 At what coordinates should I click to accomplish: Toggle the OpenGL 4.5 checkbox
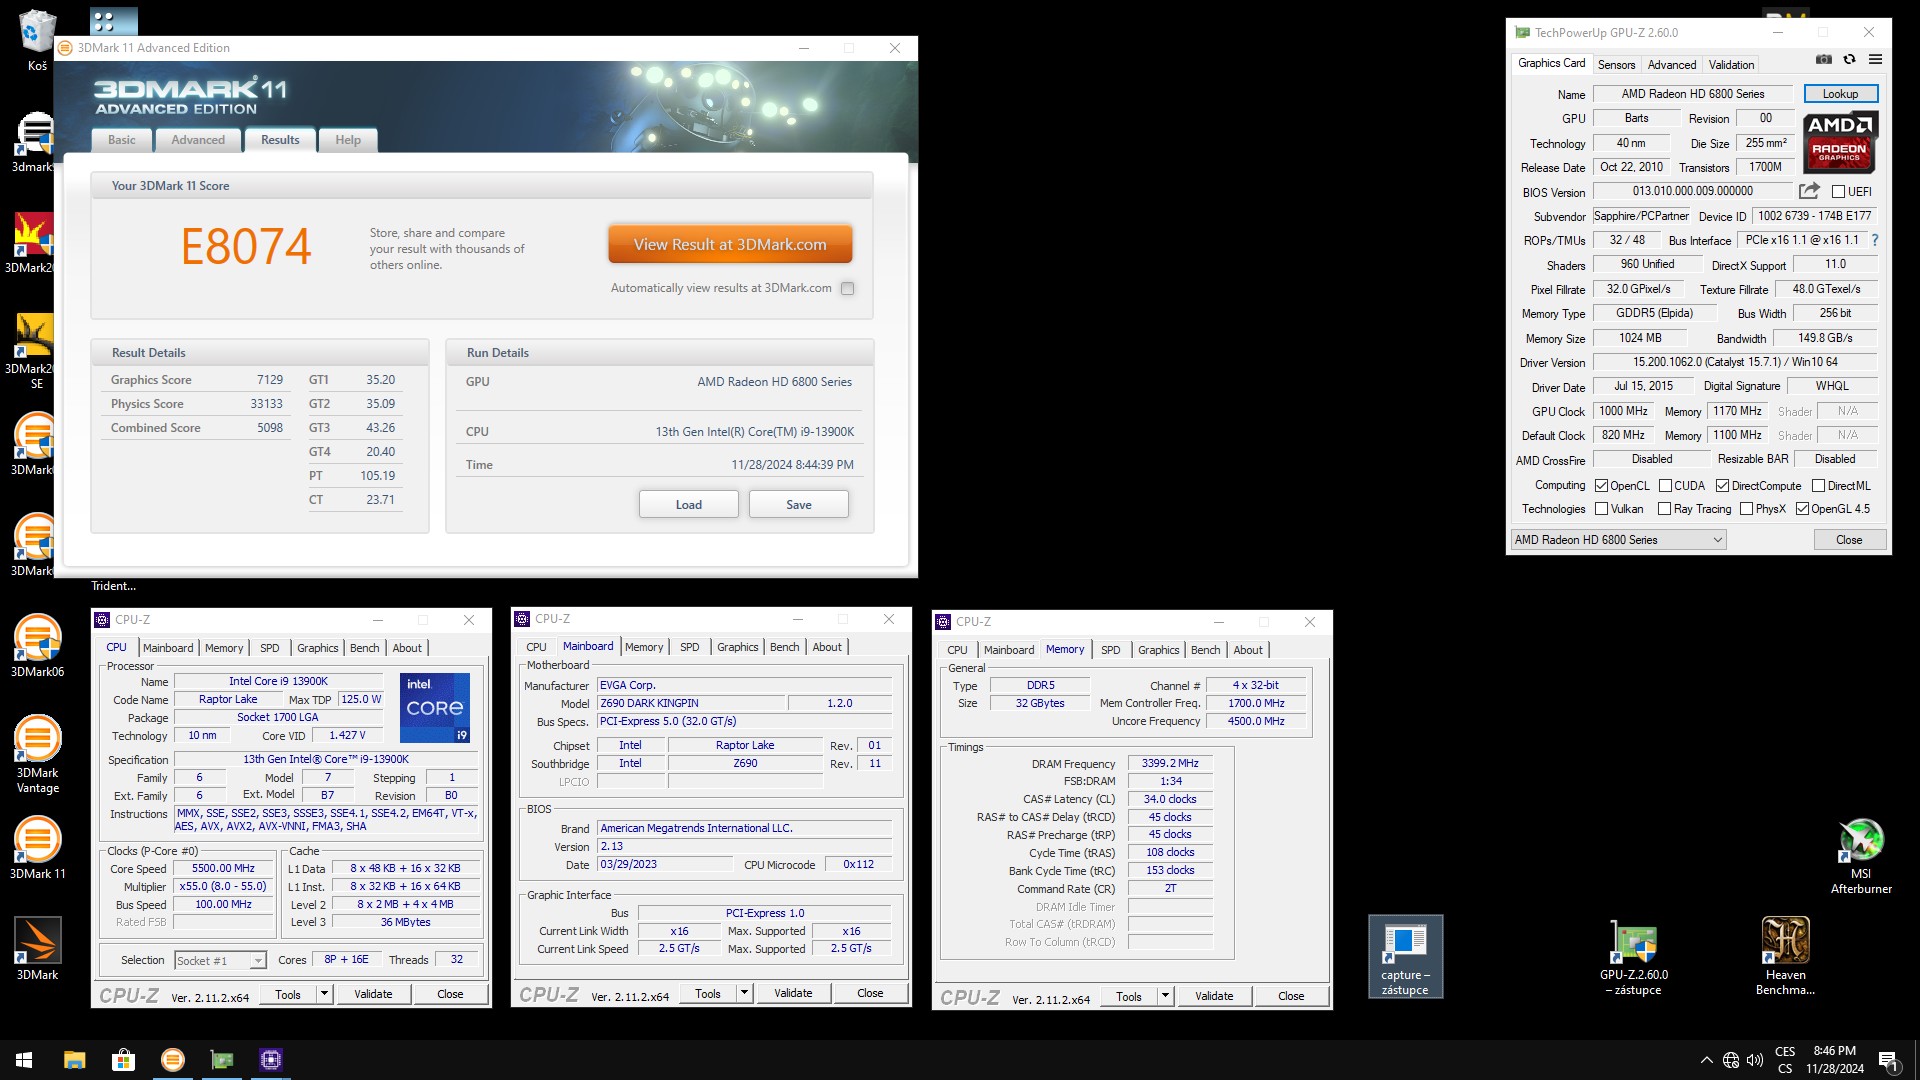point(1802,508)
